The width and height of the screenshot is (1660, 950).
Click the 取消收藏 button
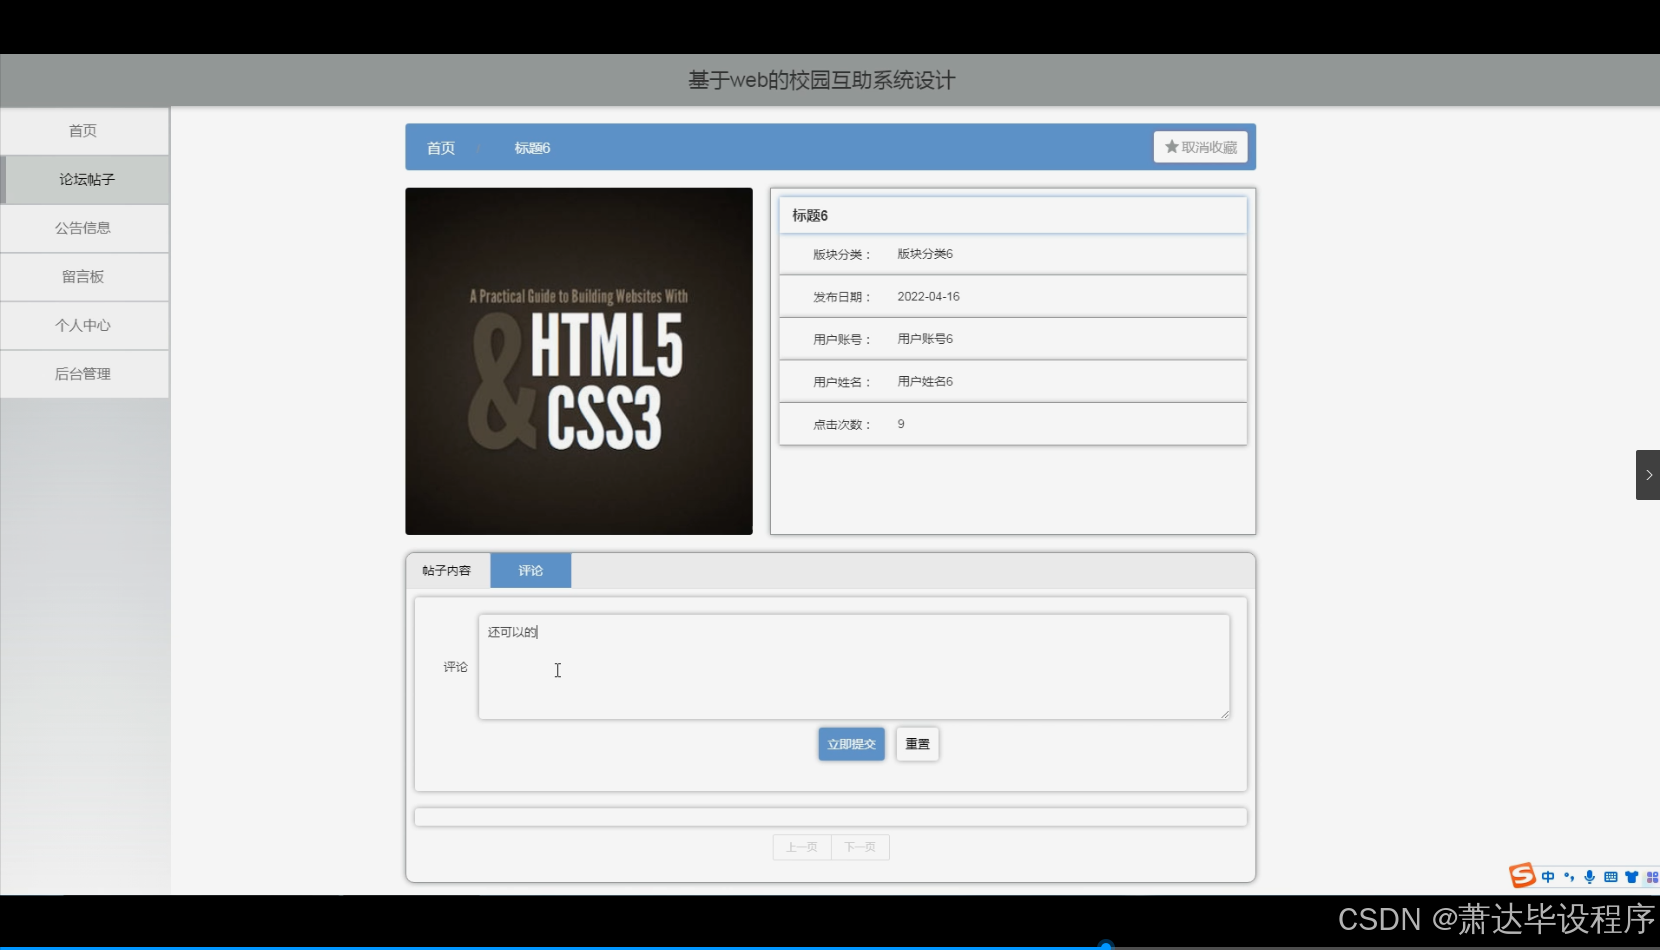[1200, 147]
